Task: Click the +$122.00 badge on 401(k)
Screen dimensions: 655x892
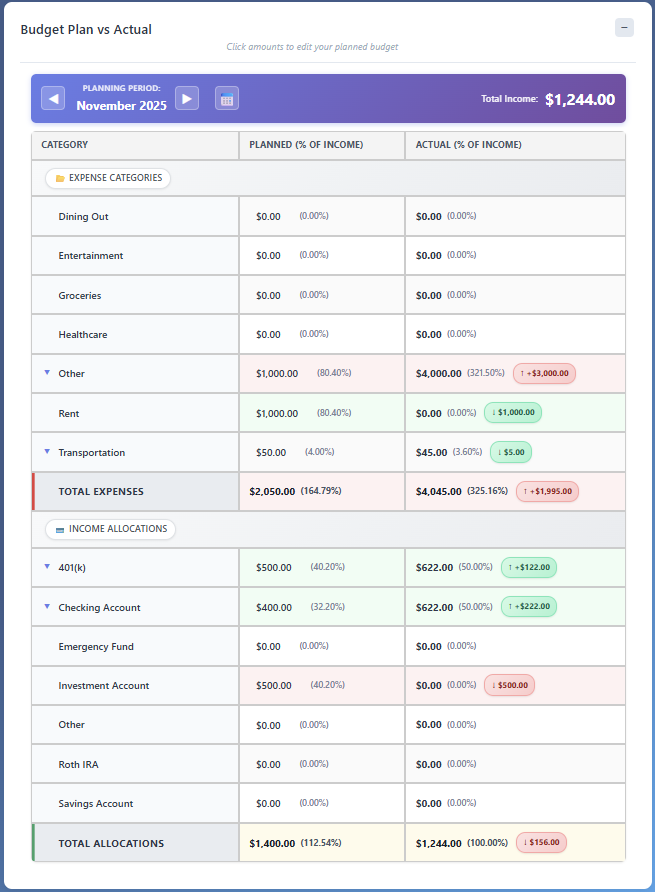Action: 528,567
